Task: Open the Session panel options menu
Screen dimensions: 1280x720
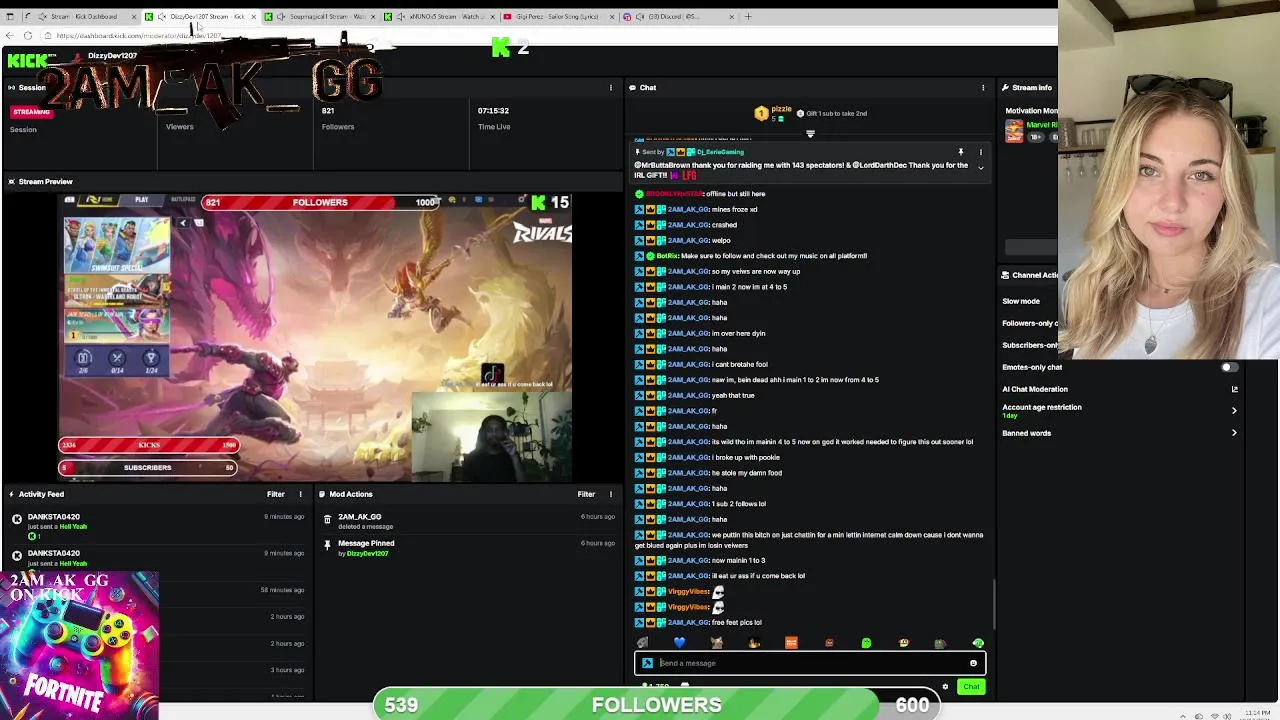Action: pyautogui.click(x=611, y=88)
